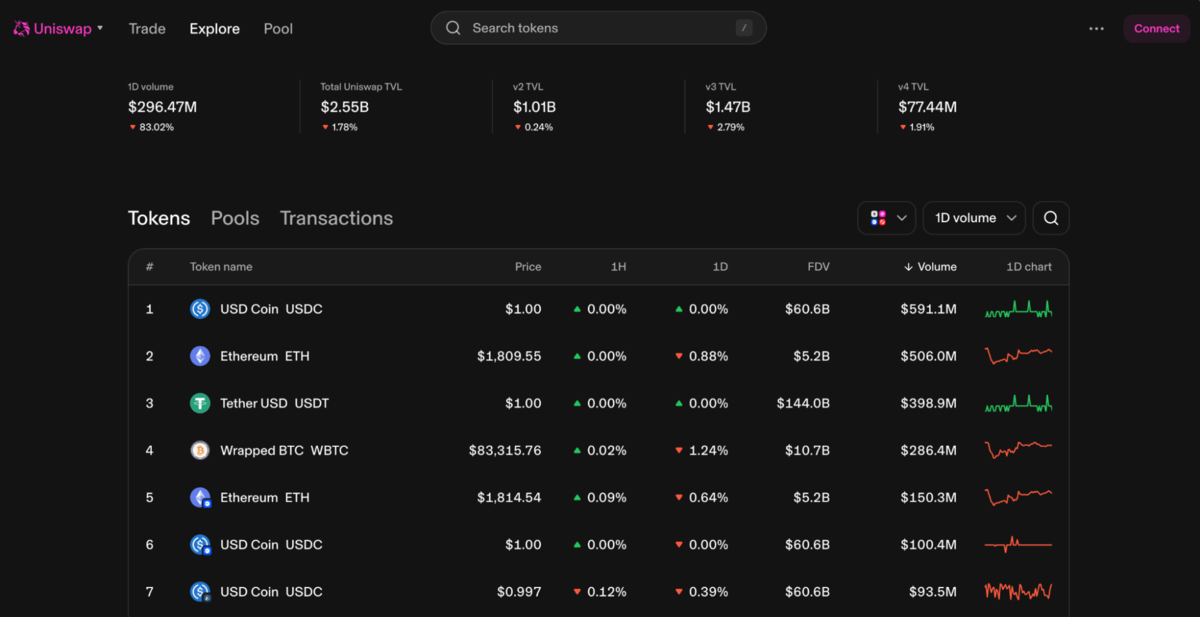Switch to the Transactions tab
This screenshot has width=1200, height=617.
point(336,218)
